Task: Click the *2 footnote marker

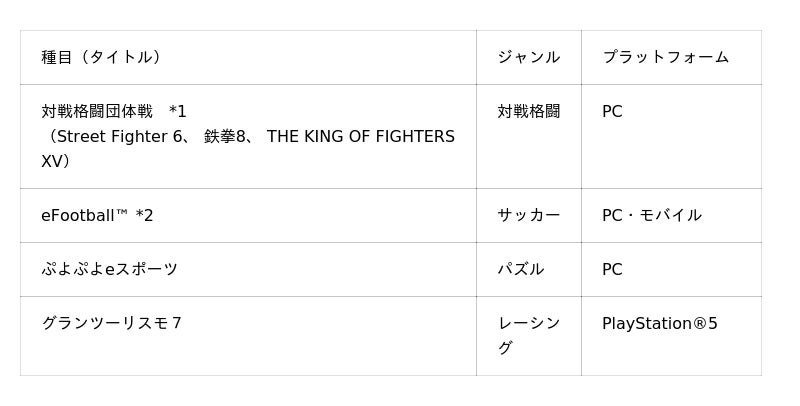Action: [x=145, y=215]
